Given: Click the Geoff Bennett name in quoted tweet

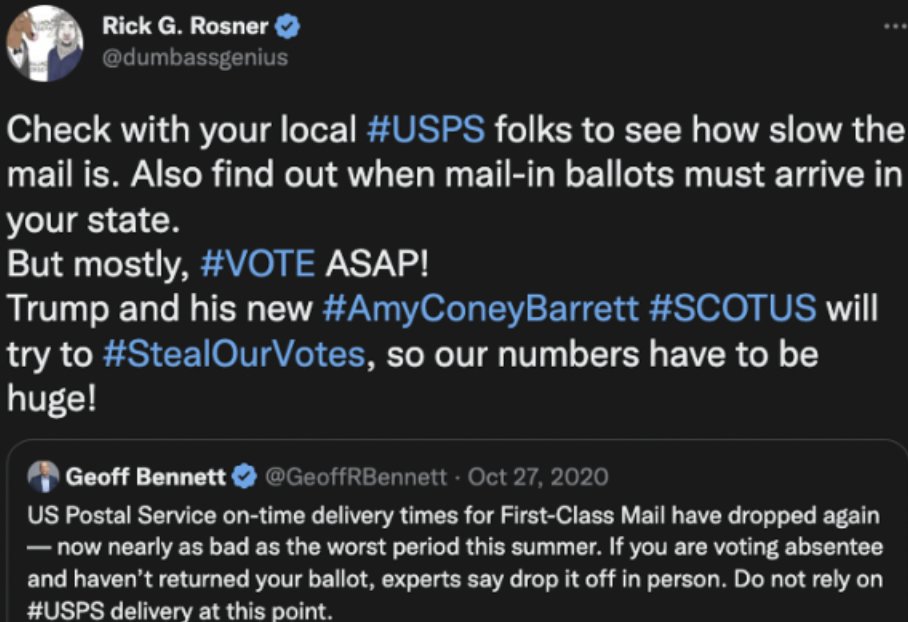Looking at the screenshot, I should (x=146, y=477).
